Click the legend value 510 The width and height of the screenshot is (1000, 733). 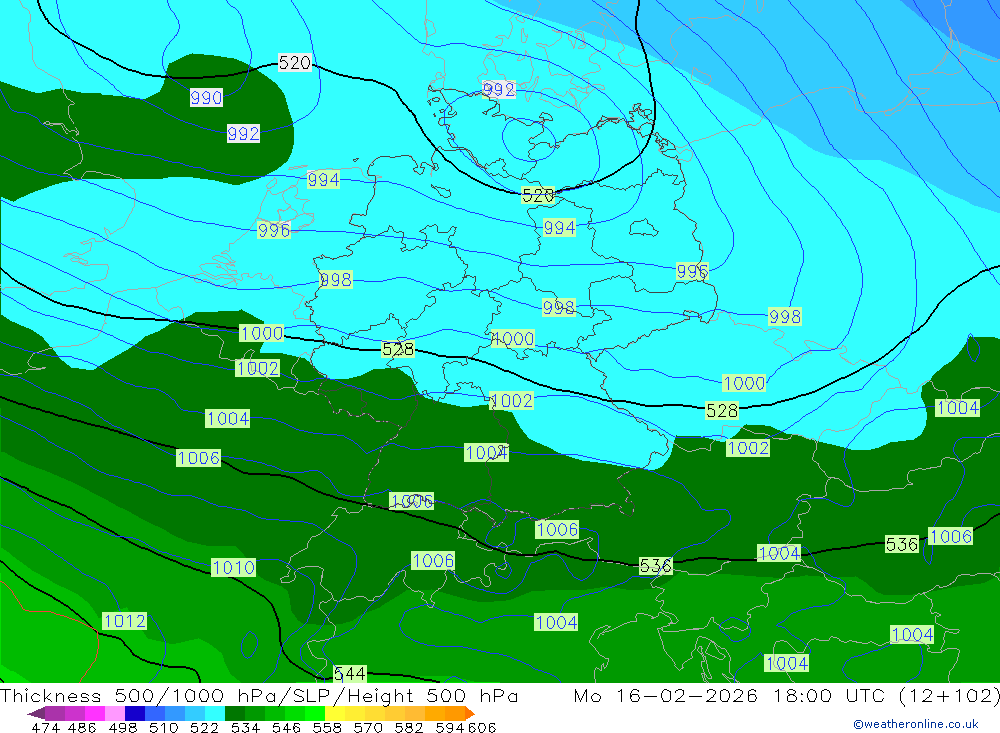(164, 727)
